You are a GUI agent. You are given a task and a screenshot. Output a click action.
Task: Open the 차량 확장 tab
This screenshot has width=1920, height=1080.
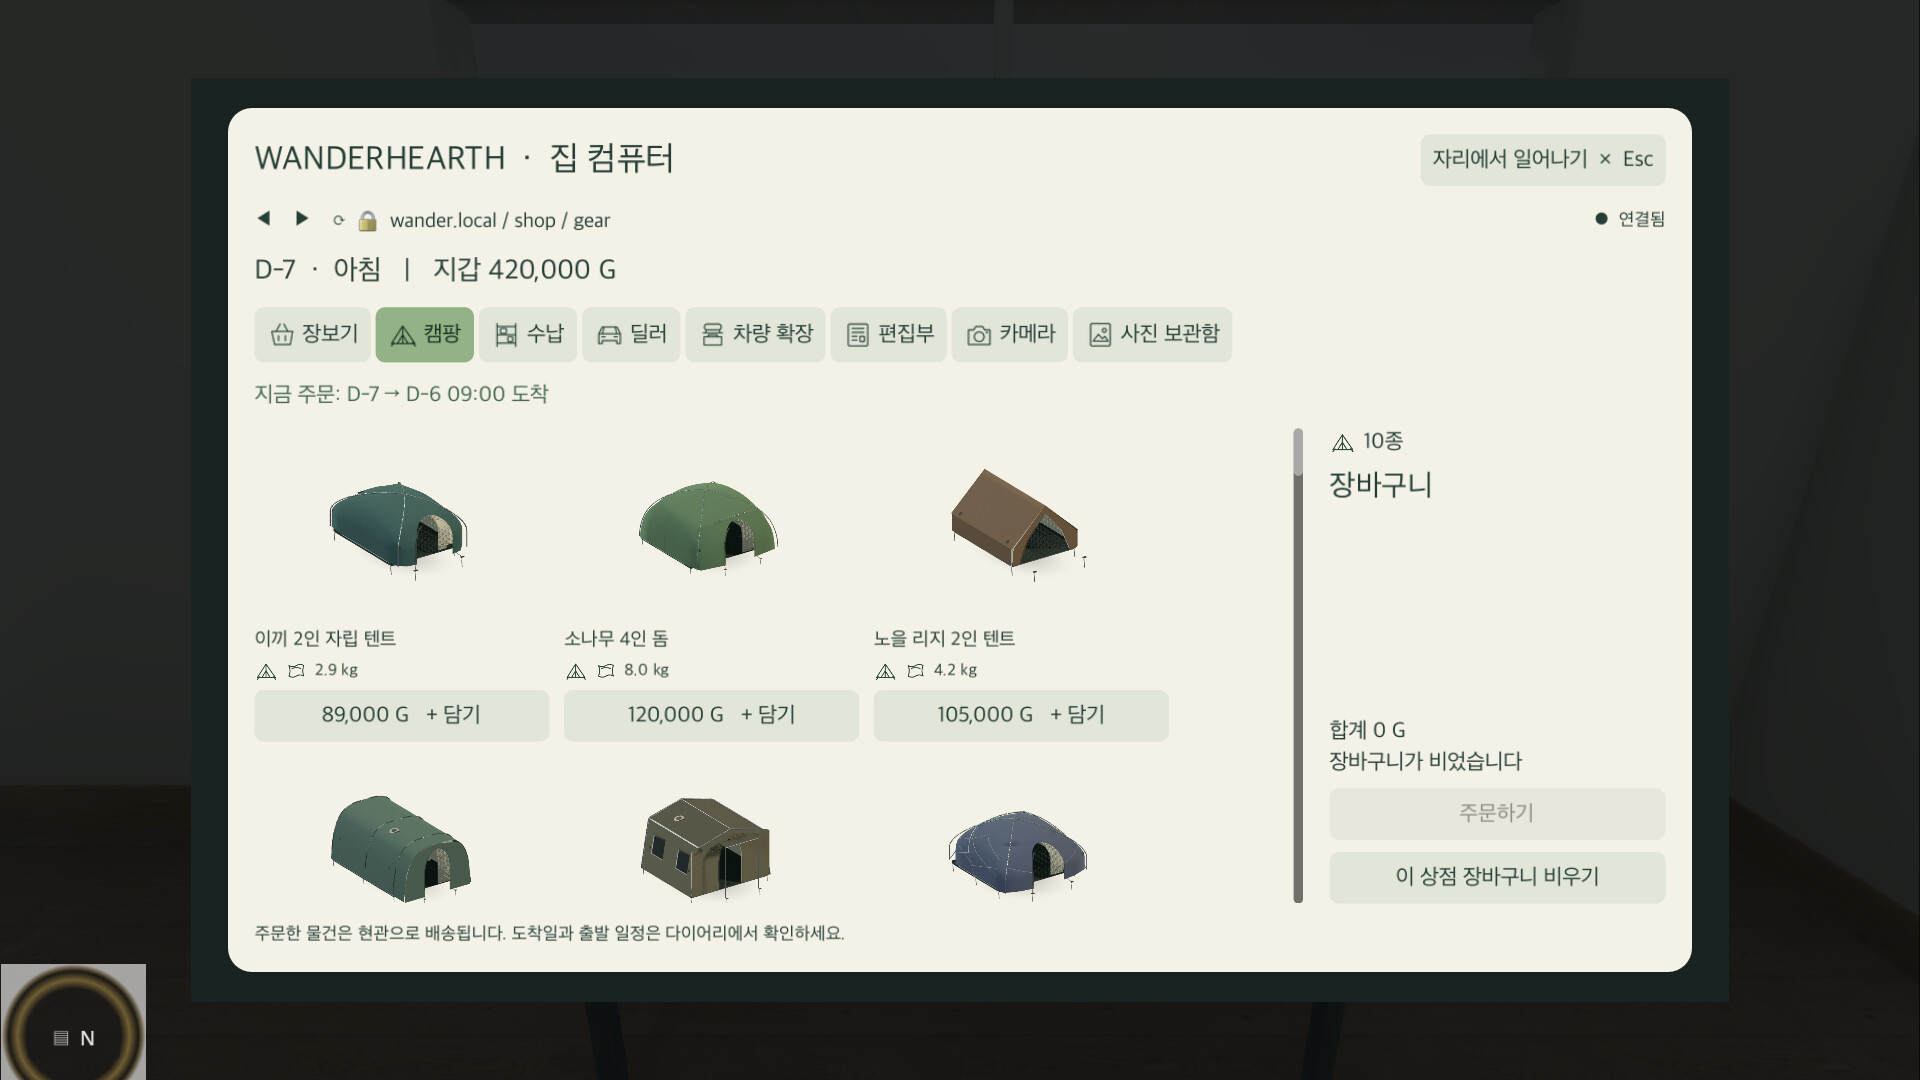755,334
